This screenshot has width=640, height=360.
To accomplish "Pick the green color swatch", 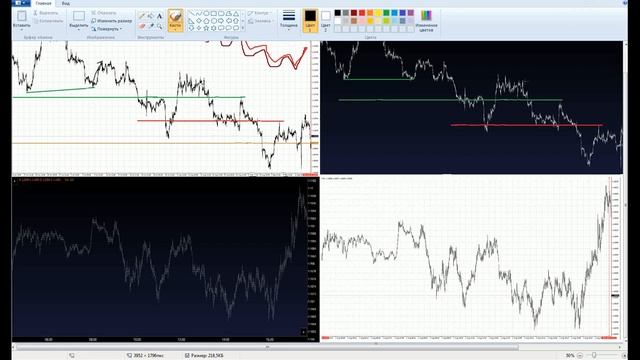I will (x=386, y=13).
